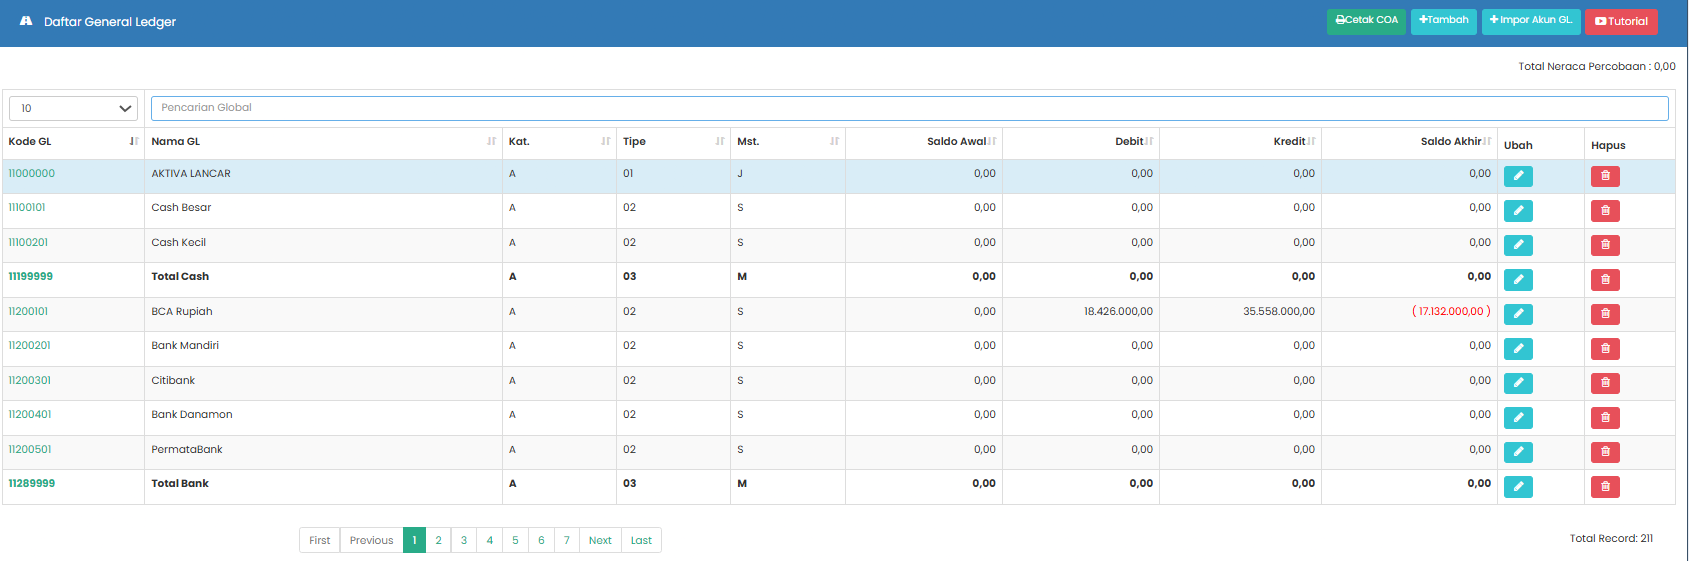
Task: Go to page 3
Action: 464,540
